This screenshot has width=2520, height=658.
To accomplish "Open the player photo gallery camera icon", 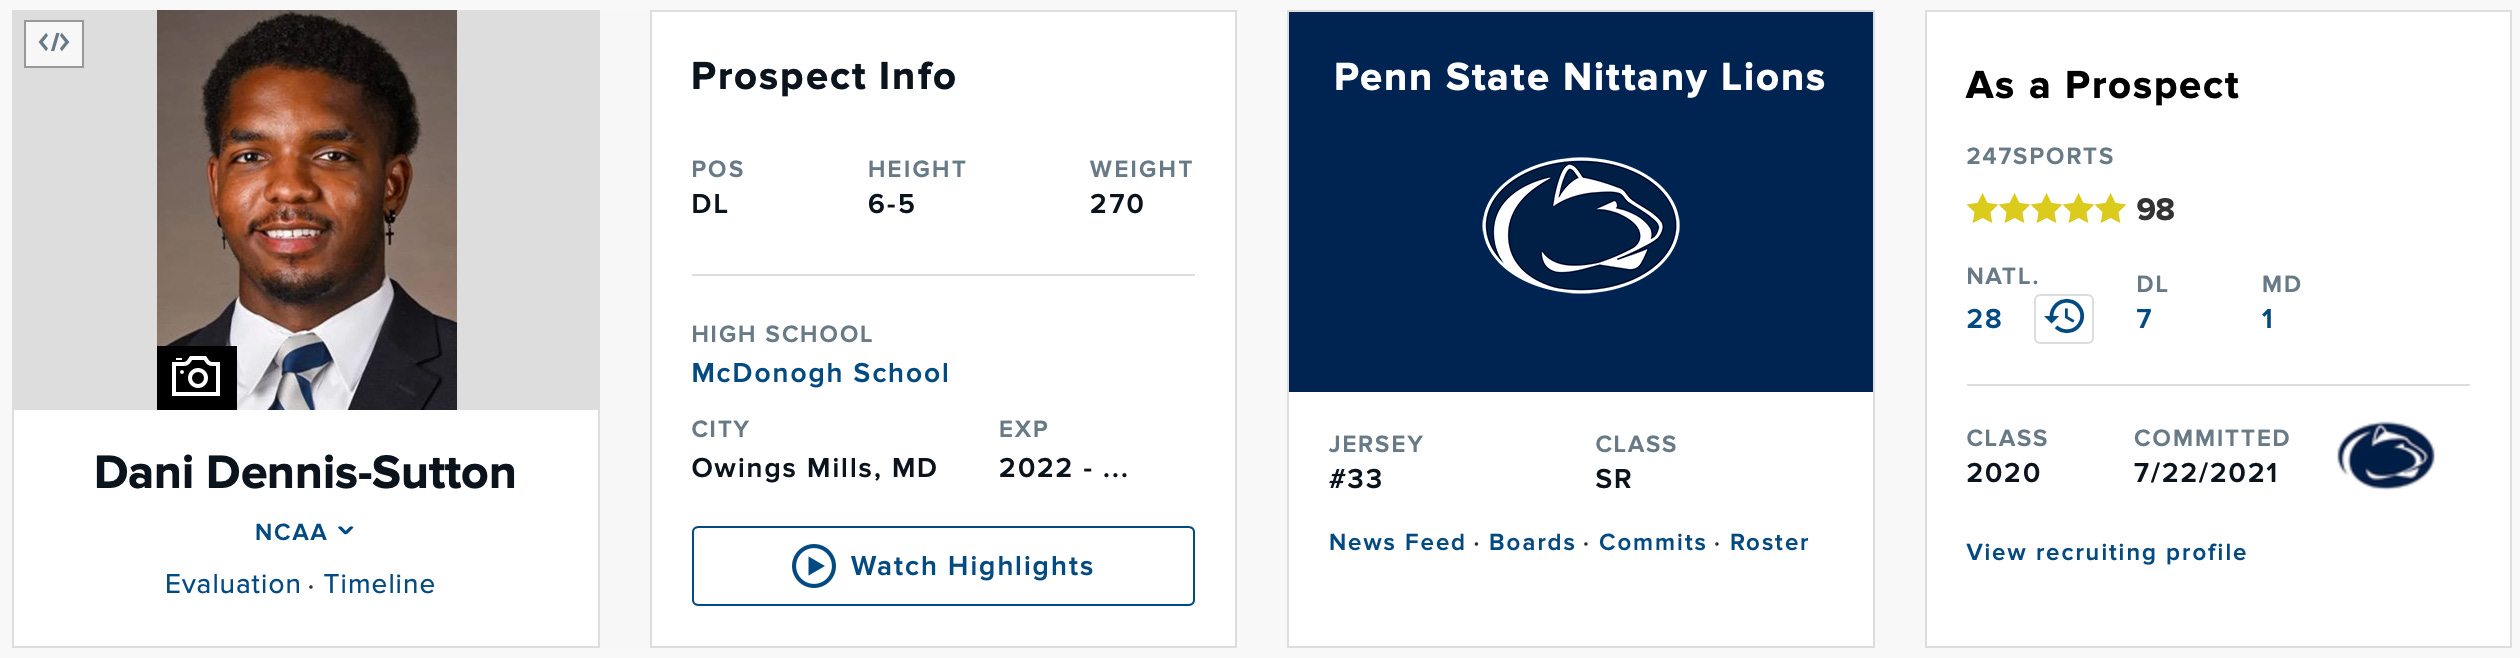I will [196, 377].
